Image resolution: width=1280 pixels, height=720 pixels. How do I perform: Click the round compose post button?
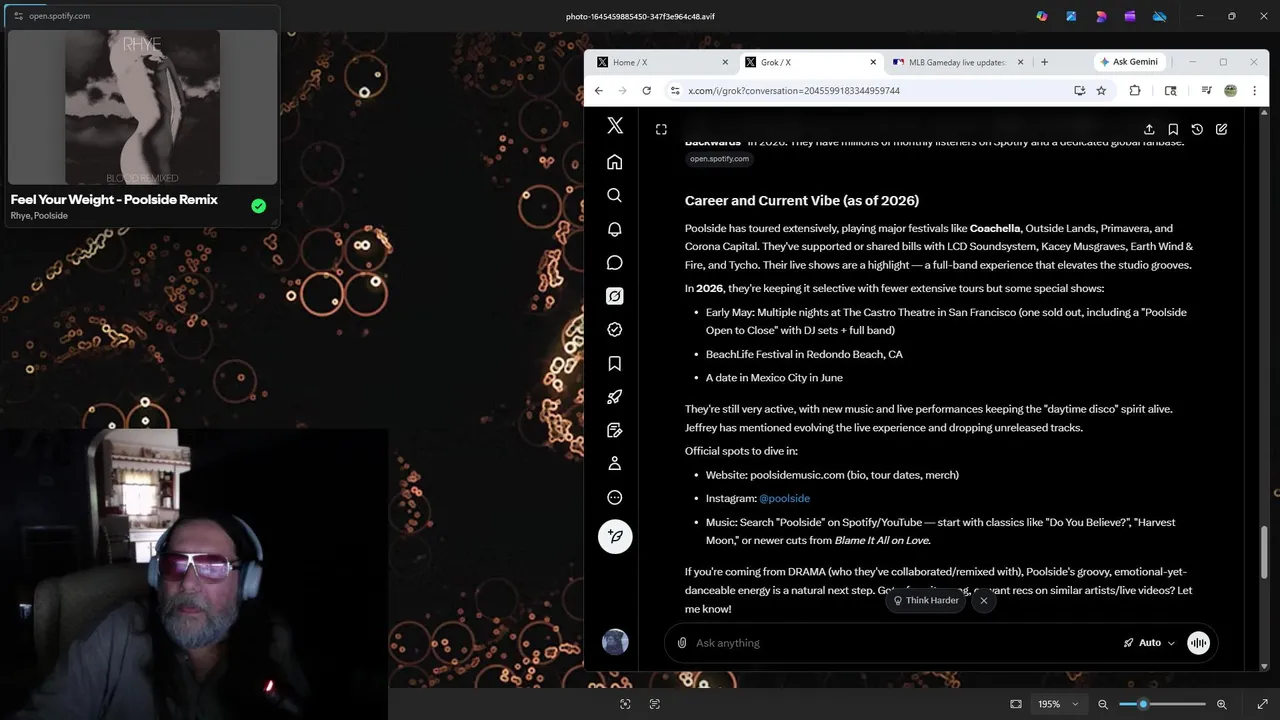point(615,536)
